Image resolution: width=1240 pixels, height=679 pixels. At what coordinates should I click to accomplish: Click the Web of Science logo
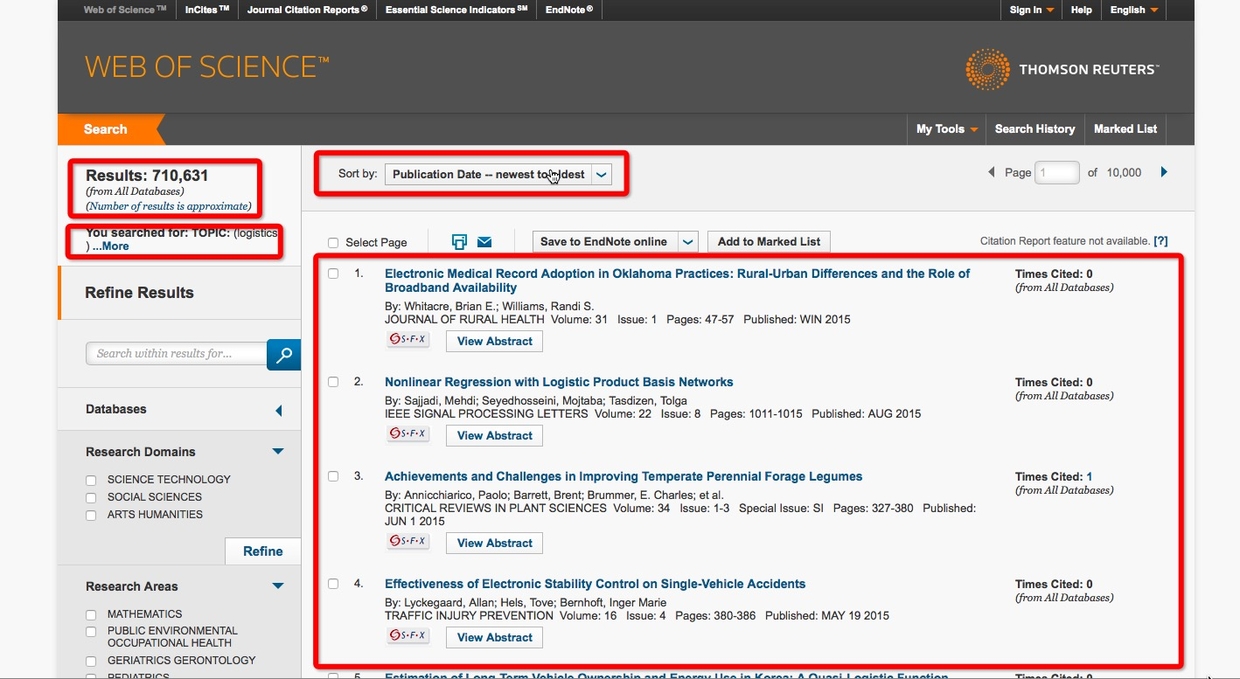[207, 67]
